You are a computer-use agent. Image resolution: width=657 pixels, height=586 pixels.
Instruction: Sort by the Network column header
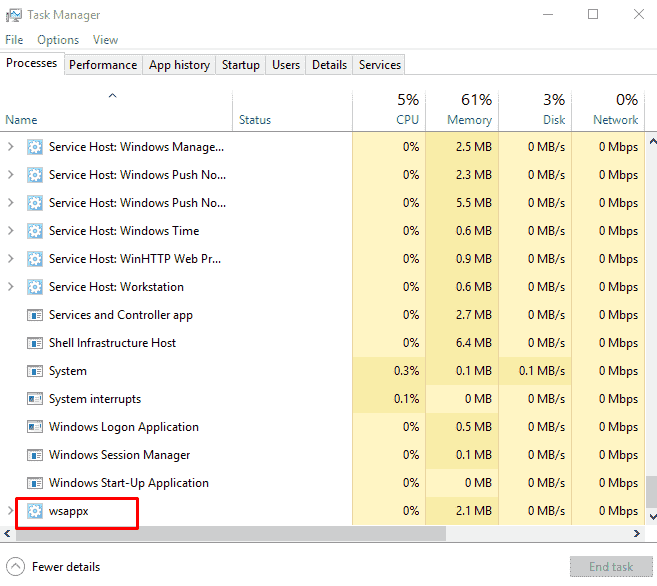608,110
